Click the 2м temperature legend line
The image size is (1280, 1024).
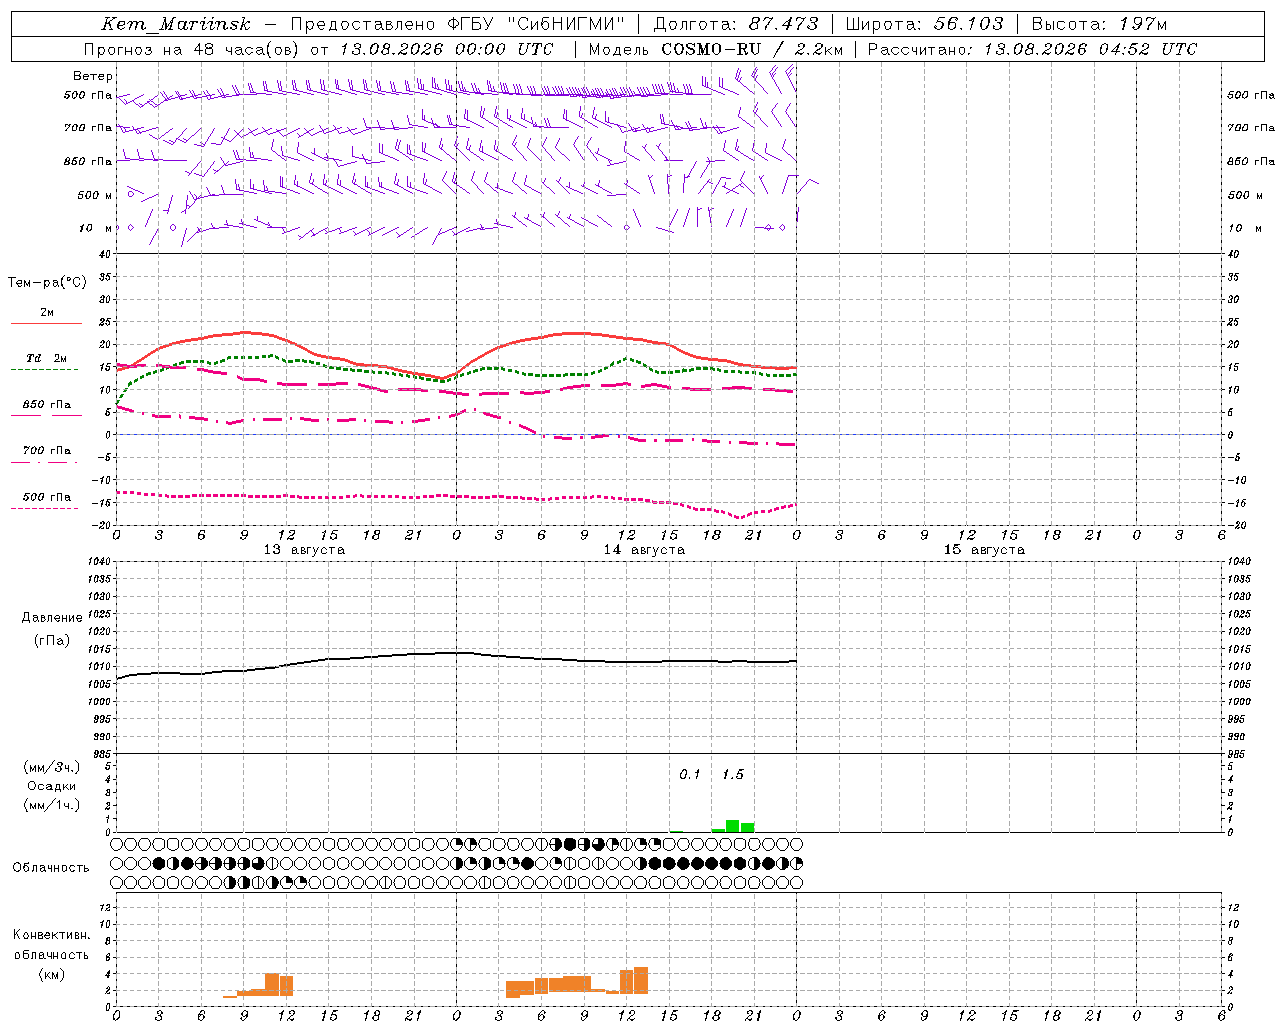click(46, 317)
